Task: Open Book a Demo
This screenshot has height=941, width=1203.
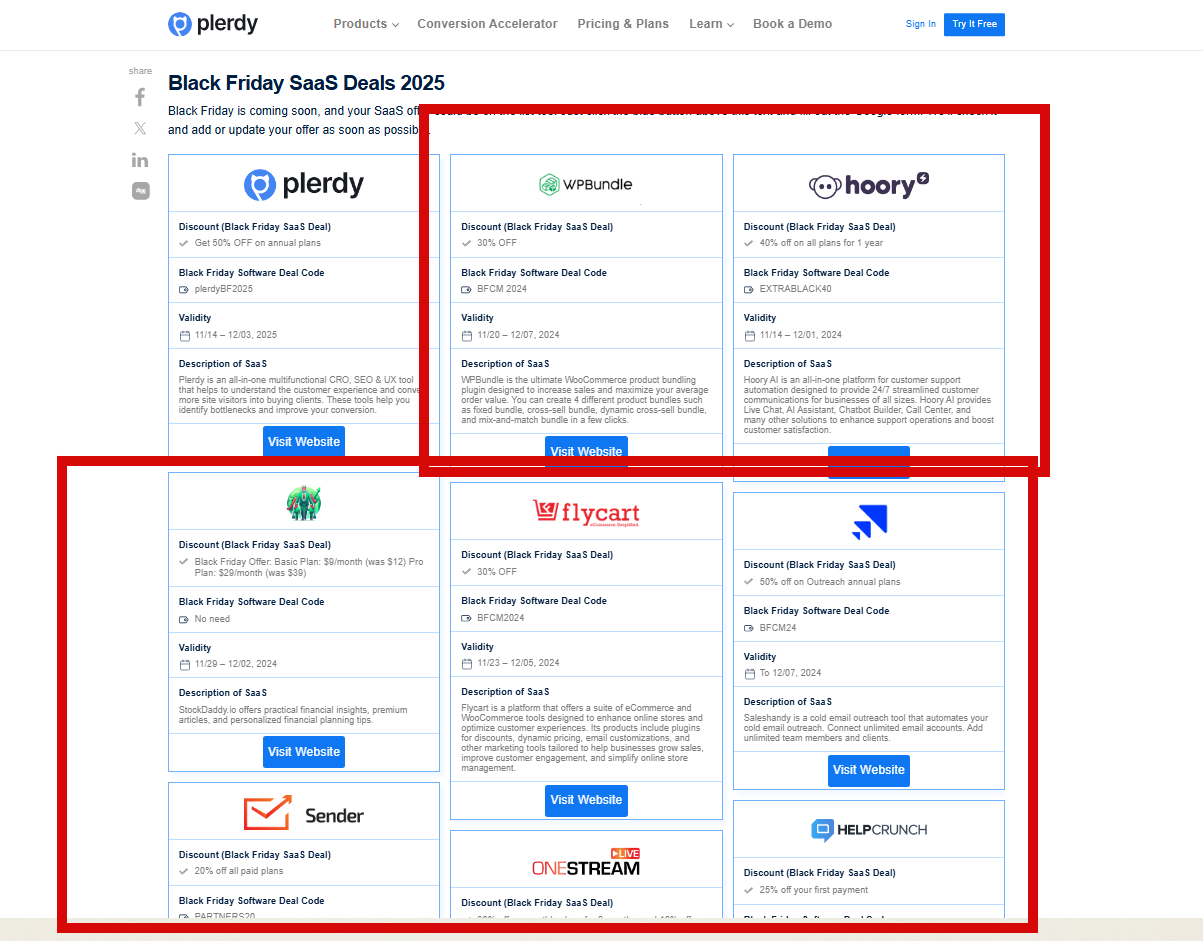Action: [x=792, y=24]
